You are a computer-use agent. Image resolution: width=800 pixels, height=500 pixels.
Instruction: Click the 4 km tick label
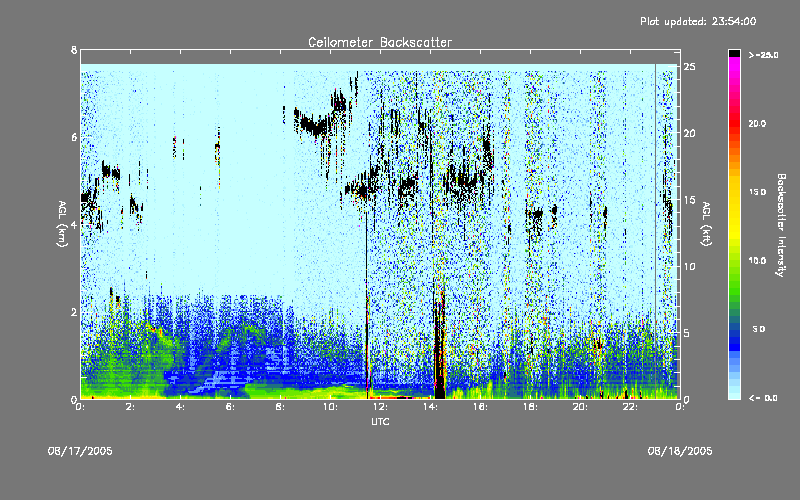(x=74, y=224)
